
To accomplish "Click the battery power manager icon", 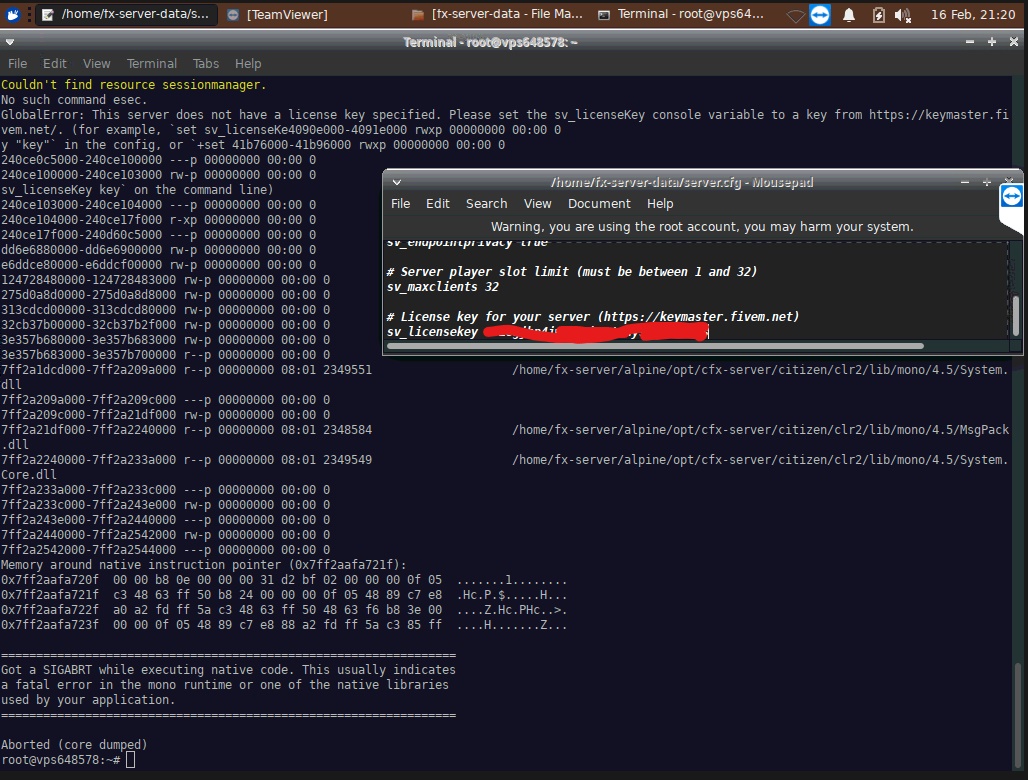I will pos(878,15).
